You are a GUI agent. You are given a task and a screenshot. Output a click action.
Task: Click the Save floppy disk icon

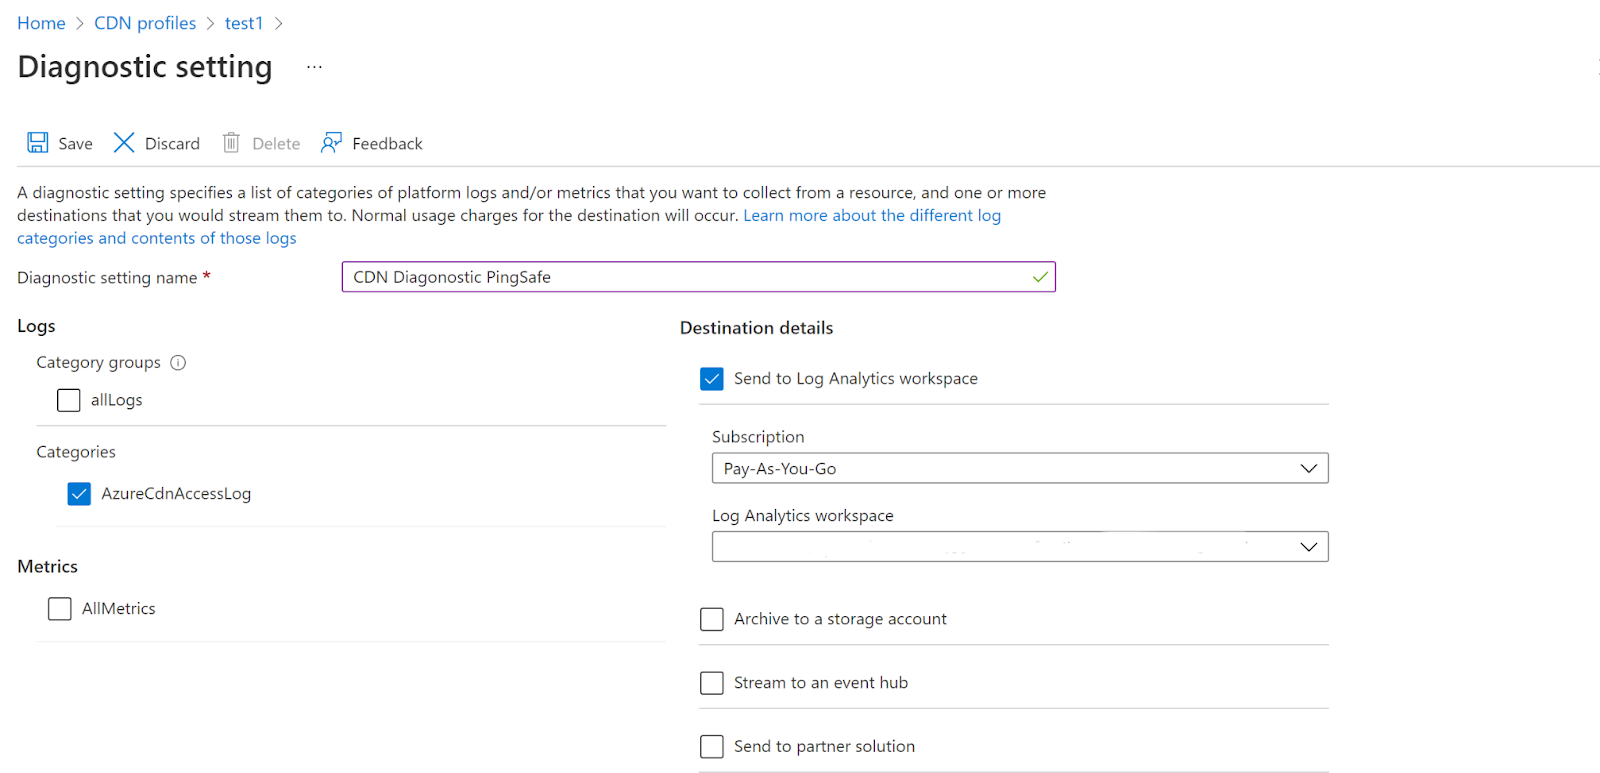pos(38,143)
